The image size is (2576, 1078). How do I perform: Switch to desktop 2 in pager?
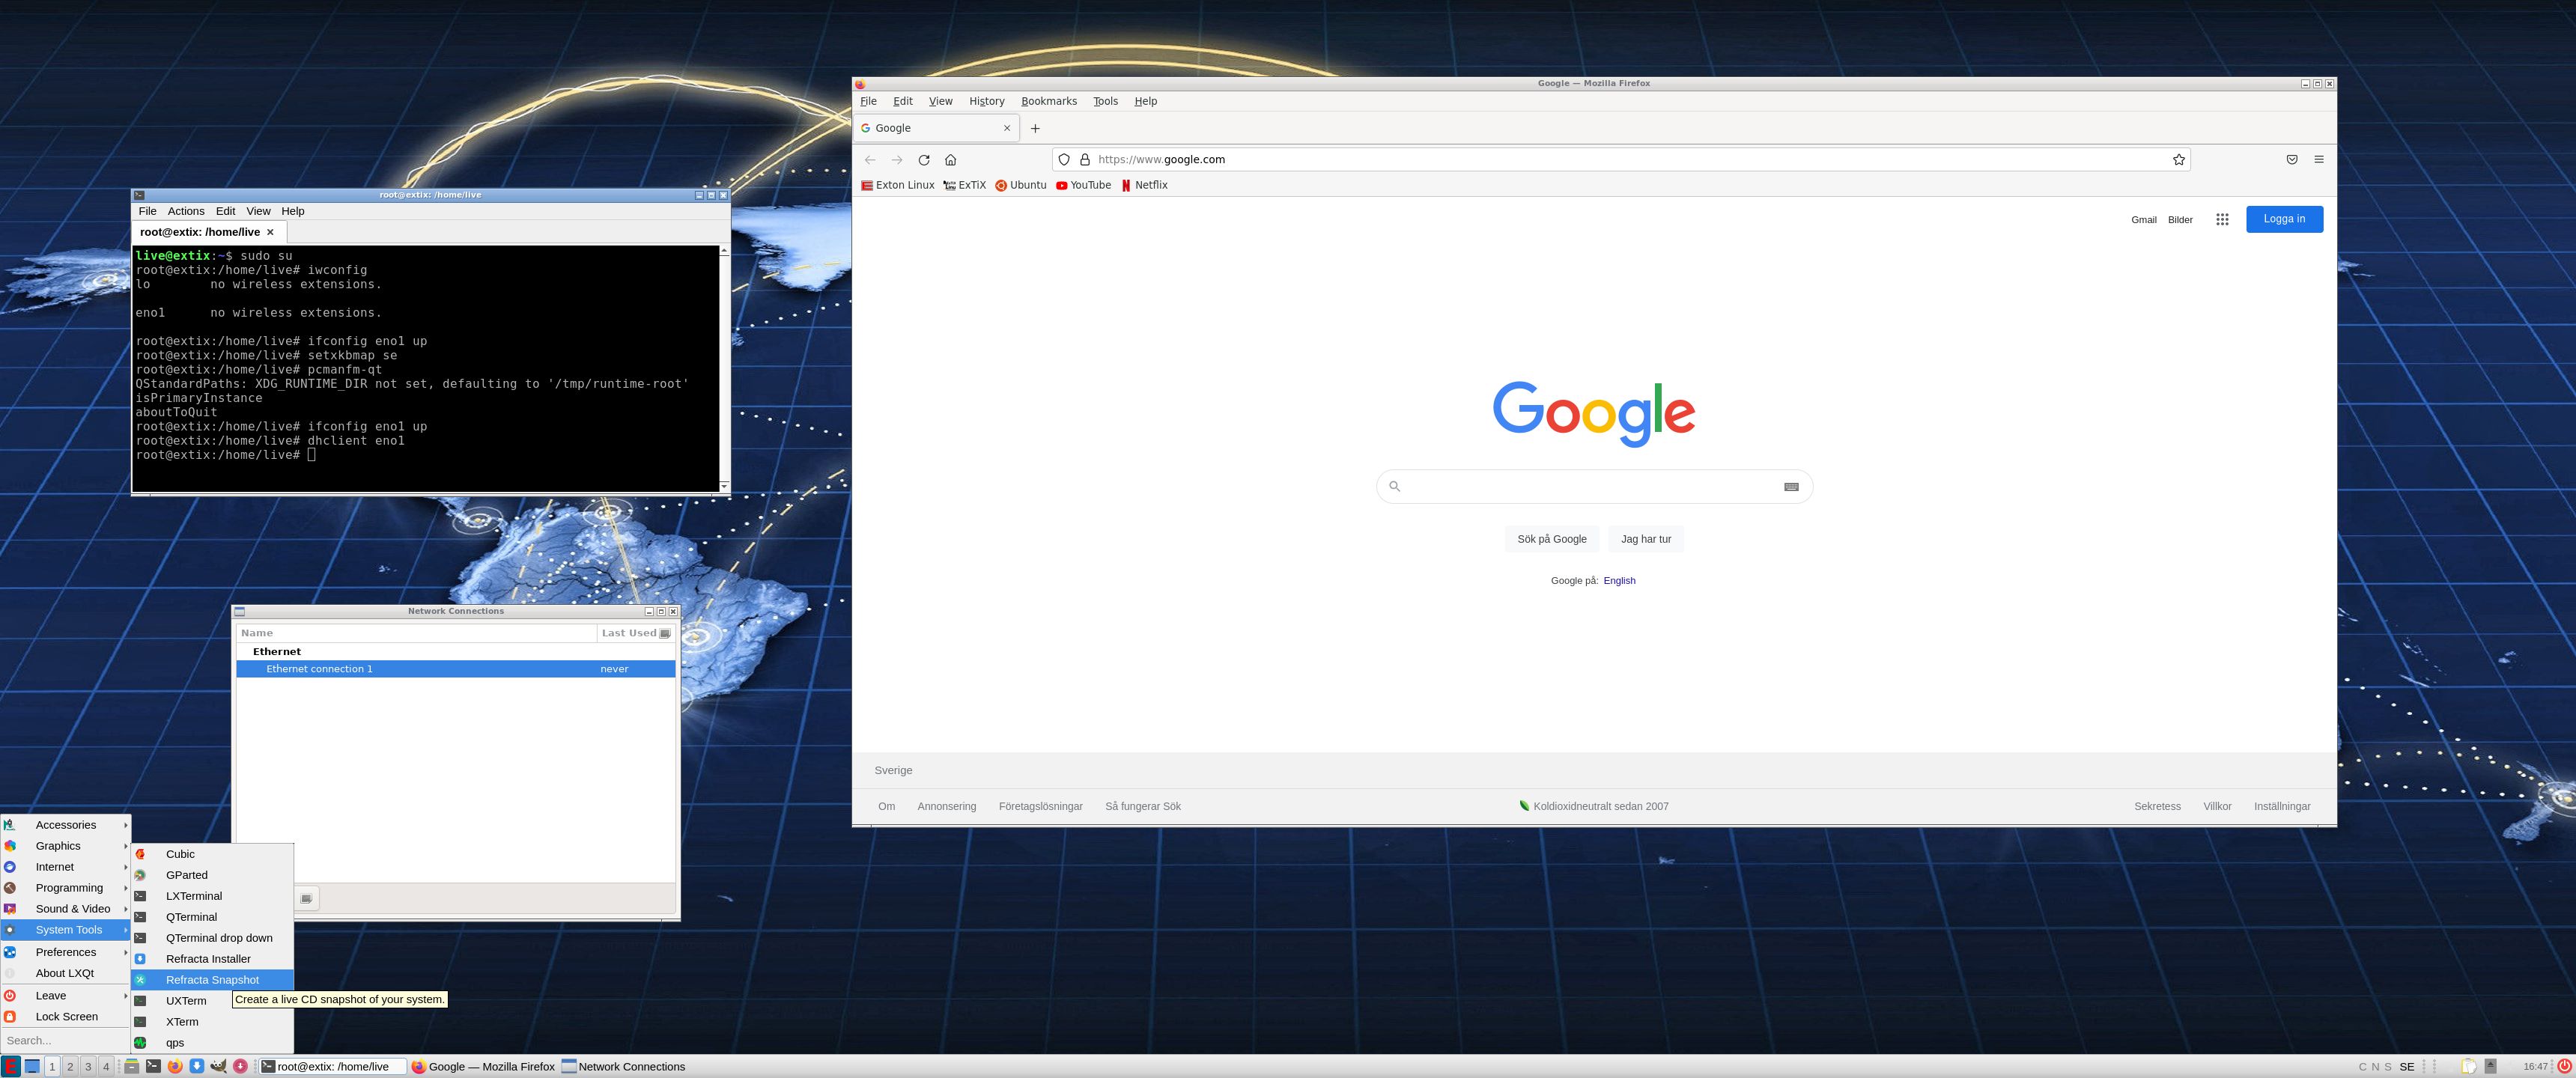70,1067
